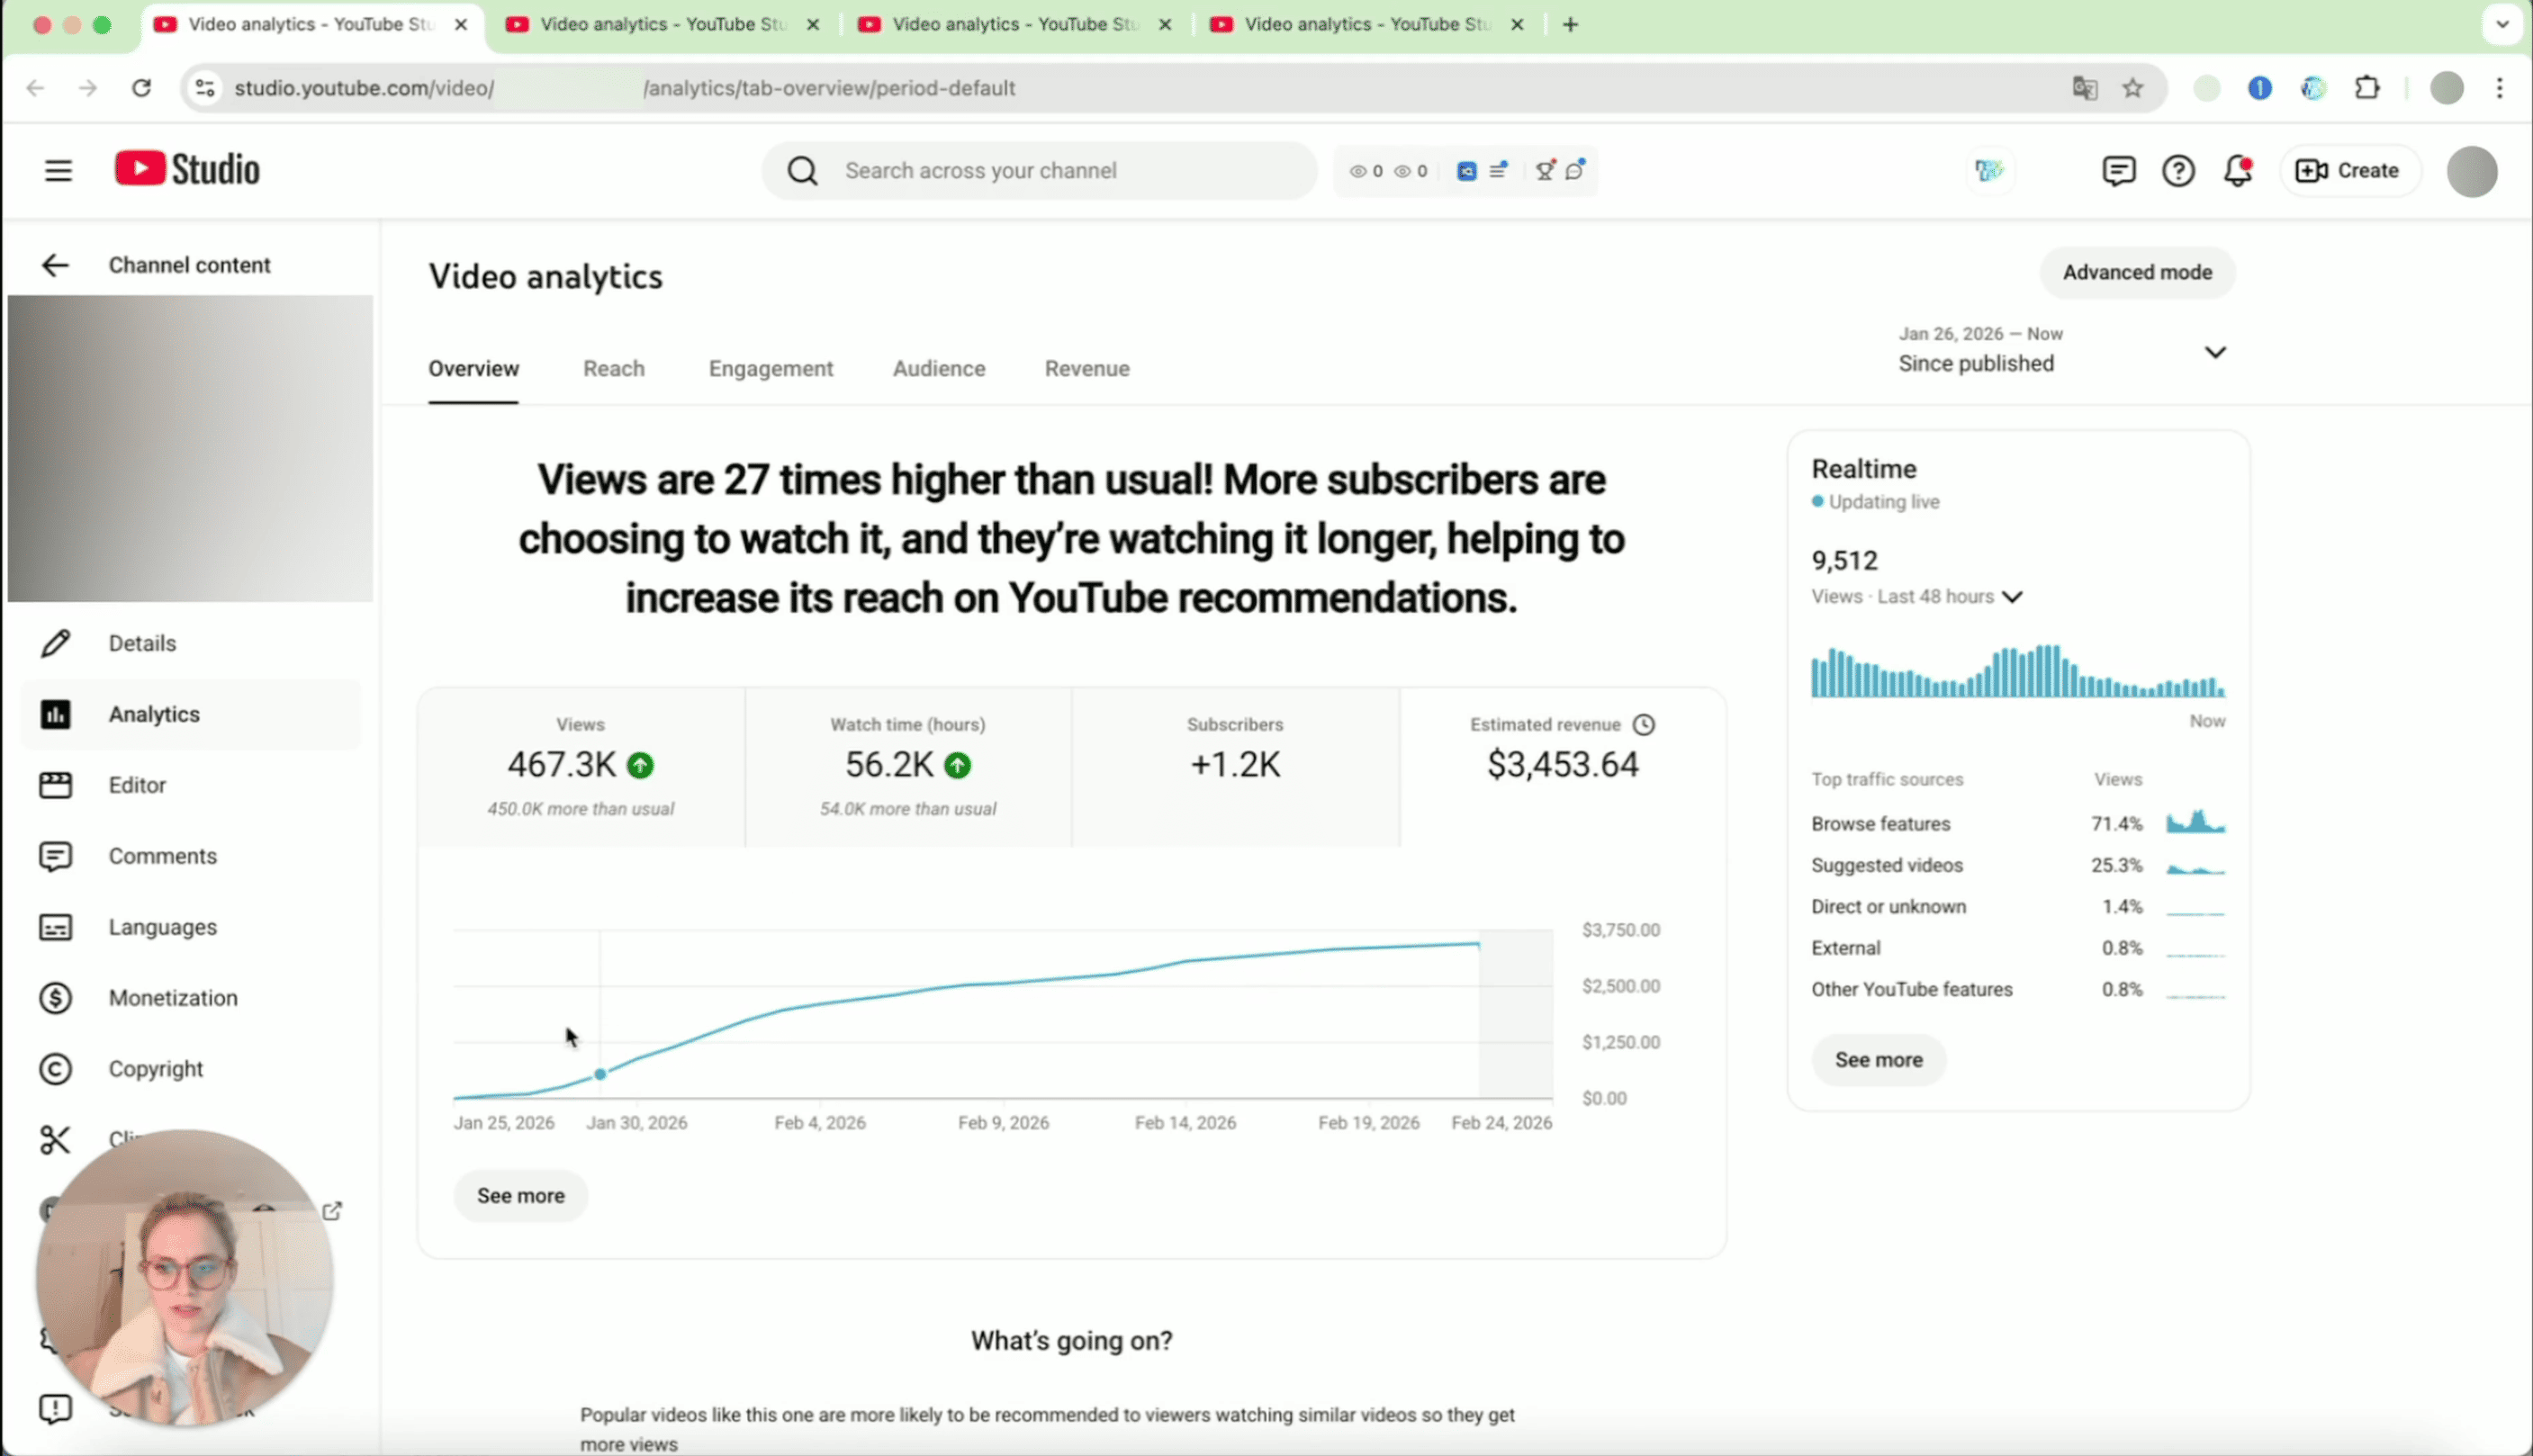Open Monetization in the sidebar
Screen dimensions: 2533x1456
coord(172,998)
